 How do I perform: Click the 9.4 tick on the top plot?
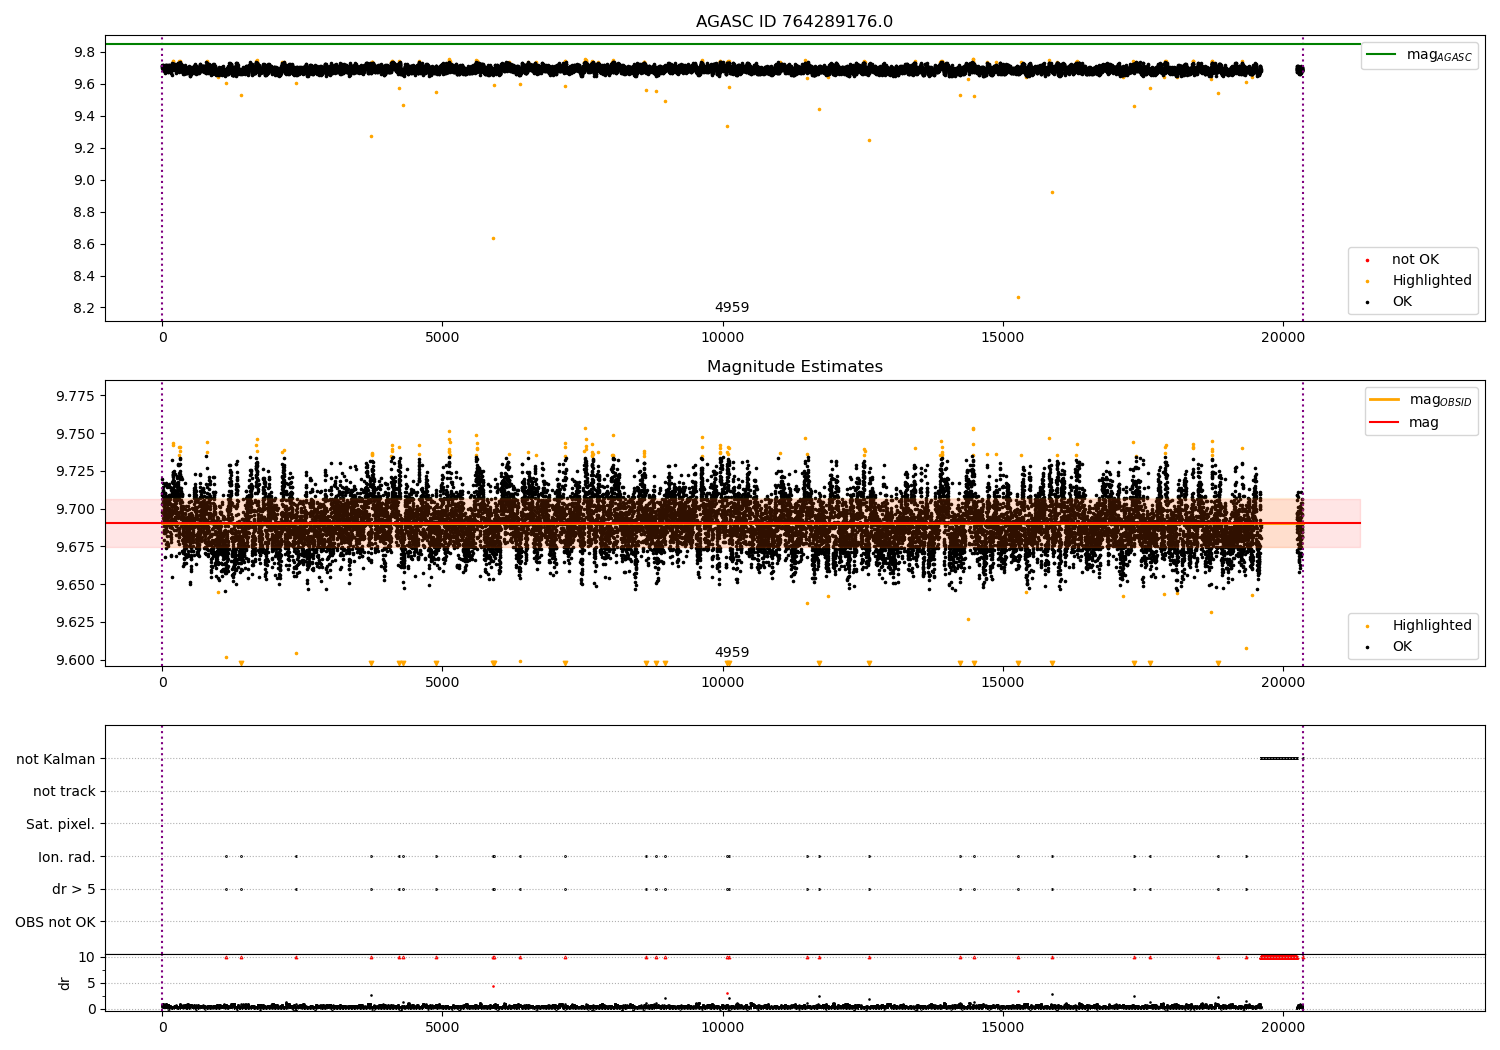[85, 116]
